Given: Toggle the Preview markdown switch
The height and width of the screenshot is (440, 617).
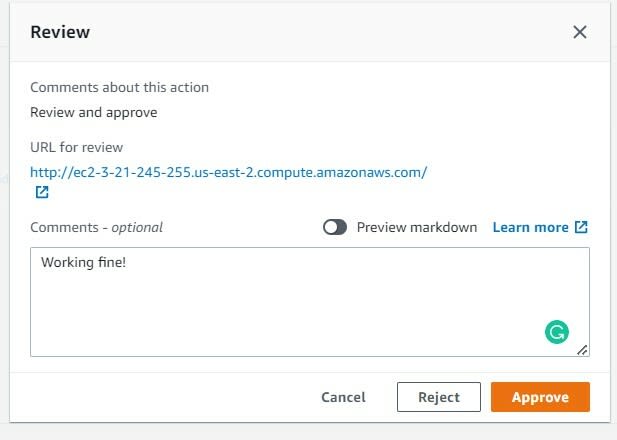Looking at the screenshot, I should [x=335, y=227].
